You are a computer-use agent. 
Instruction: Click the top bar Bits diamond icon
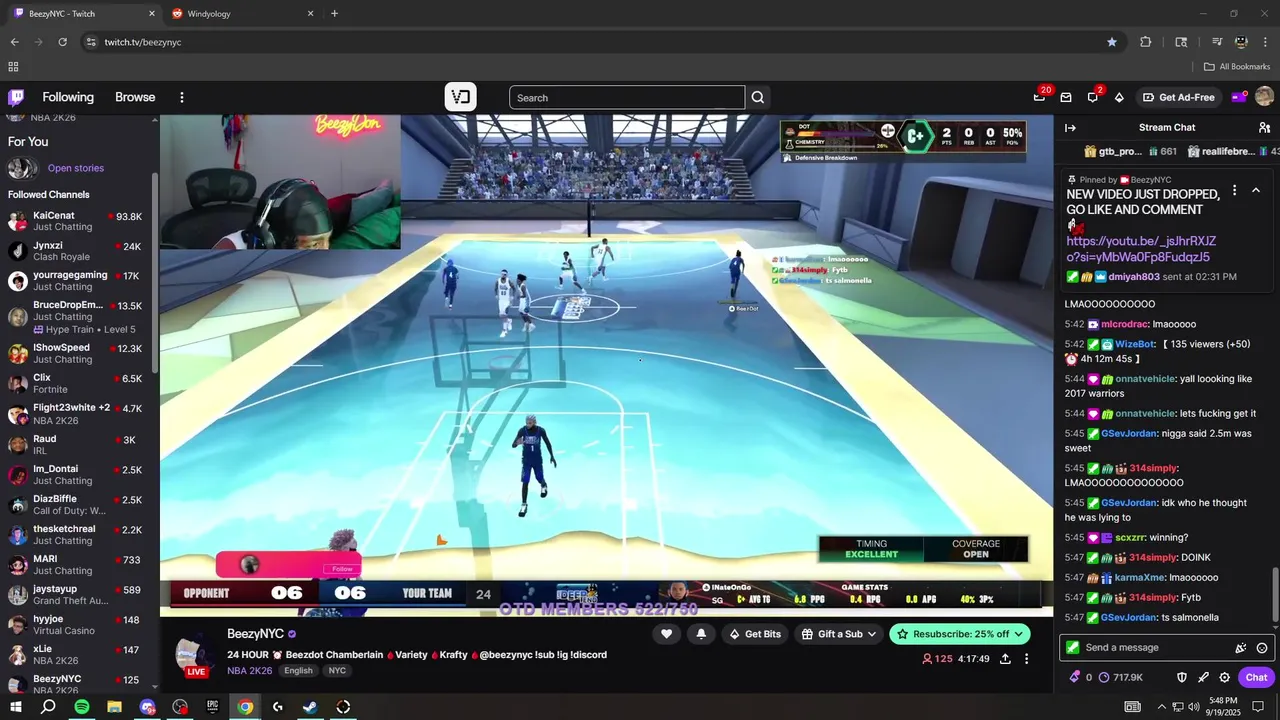click(x=1119, y=97)
